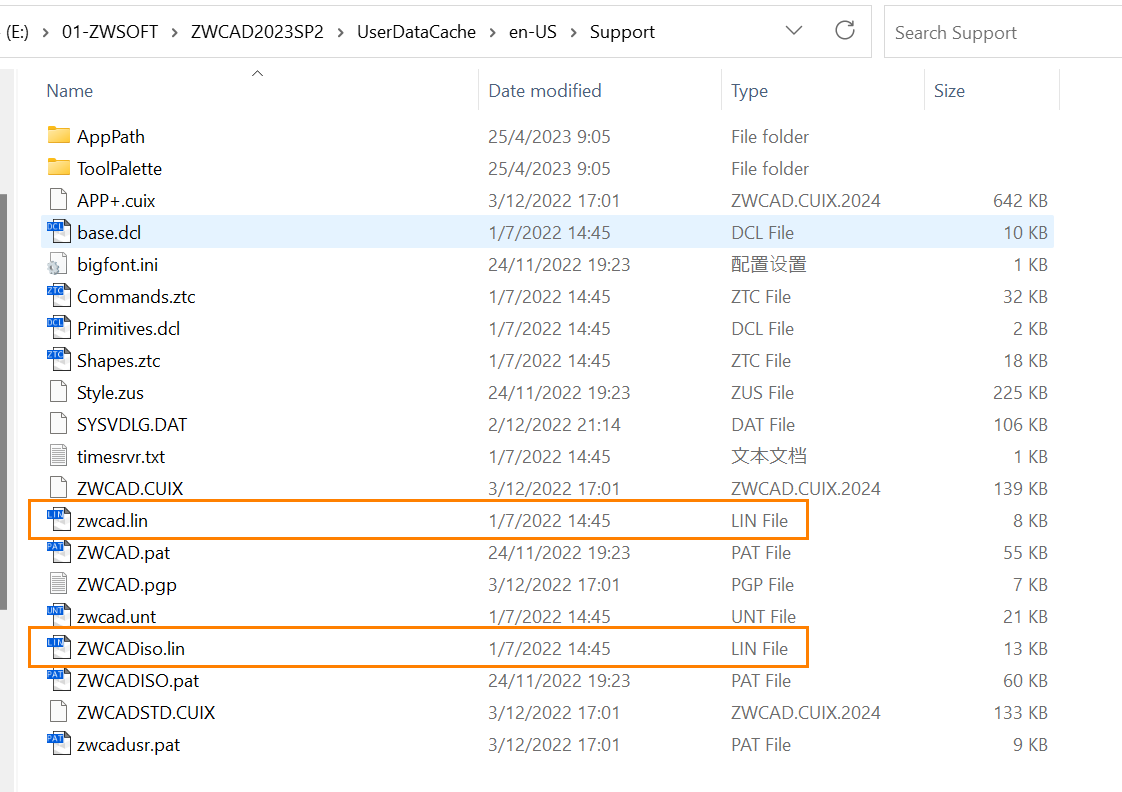Sort files by the Type column header
The image size is (1122, 792).
coord(749,91)
